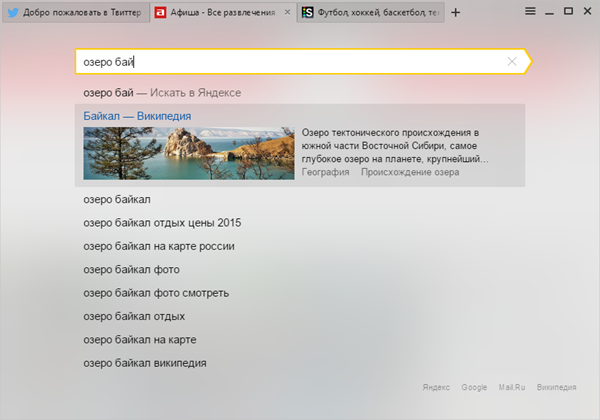Select suggestion озеро байкал на карте россии

[159, 246]
